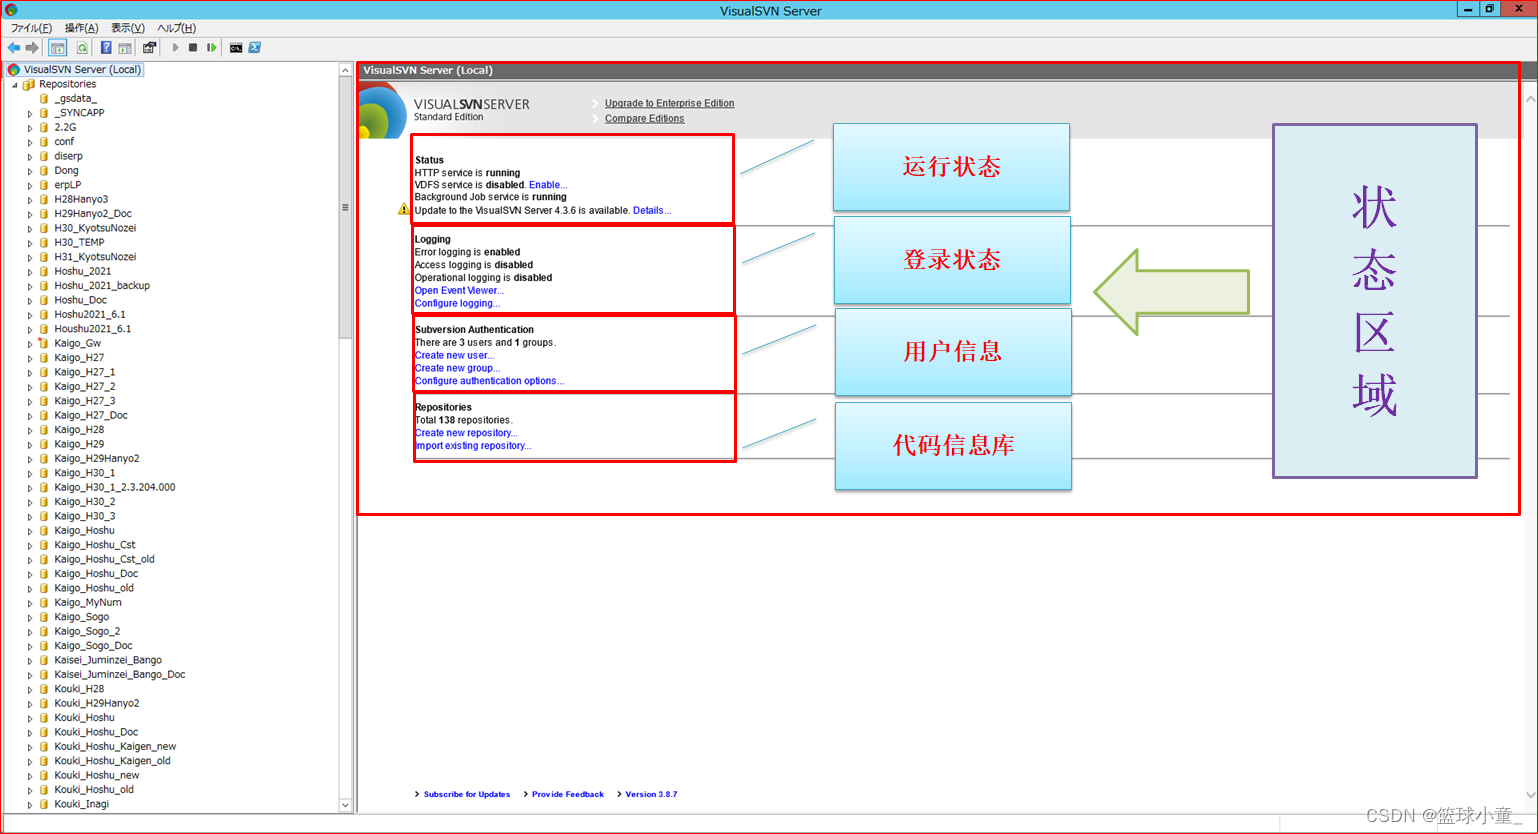This screenshot has height=834, width=1538.
Task: Expand the H28Hanyo3 repository node
Action: [30, 200]
